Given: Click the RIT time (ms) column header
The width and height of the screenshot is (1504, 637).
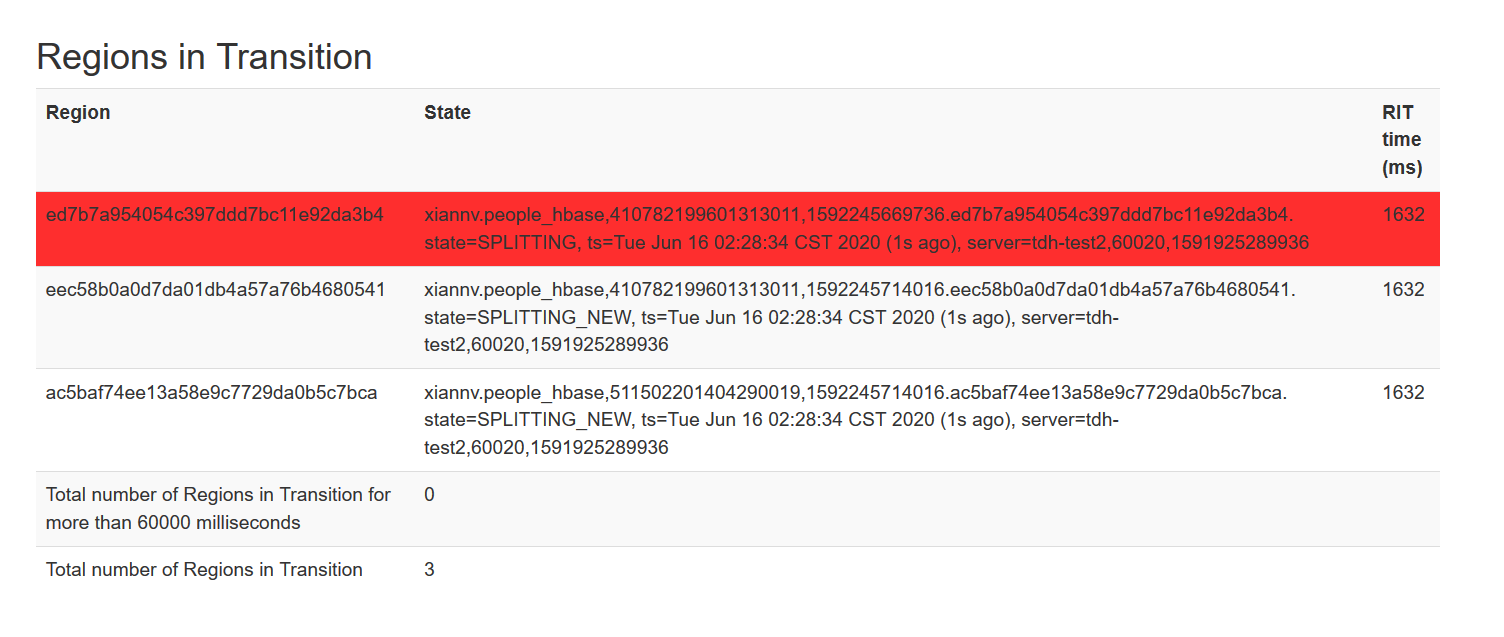Looking at the screenshot, I should pyautogui.click(x=1402, y=140).
